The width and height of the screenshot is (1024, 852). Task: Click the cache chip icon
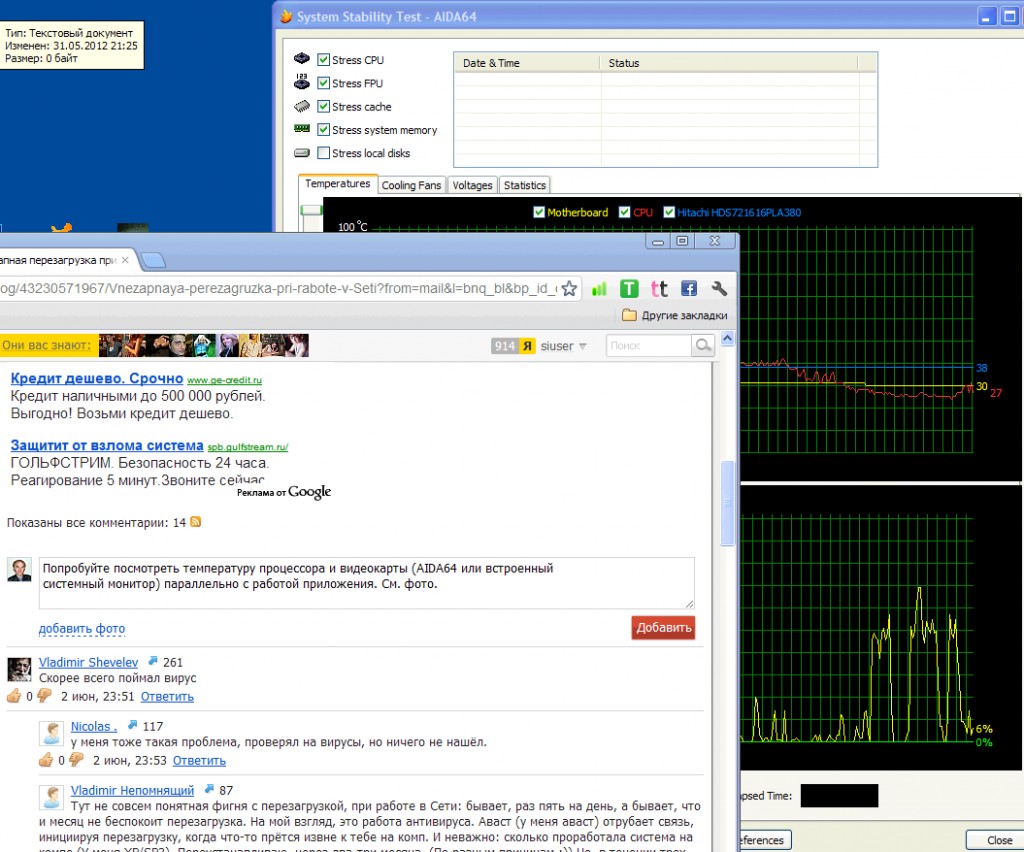[302, 106]
